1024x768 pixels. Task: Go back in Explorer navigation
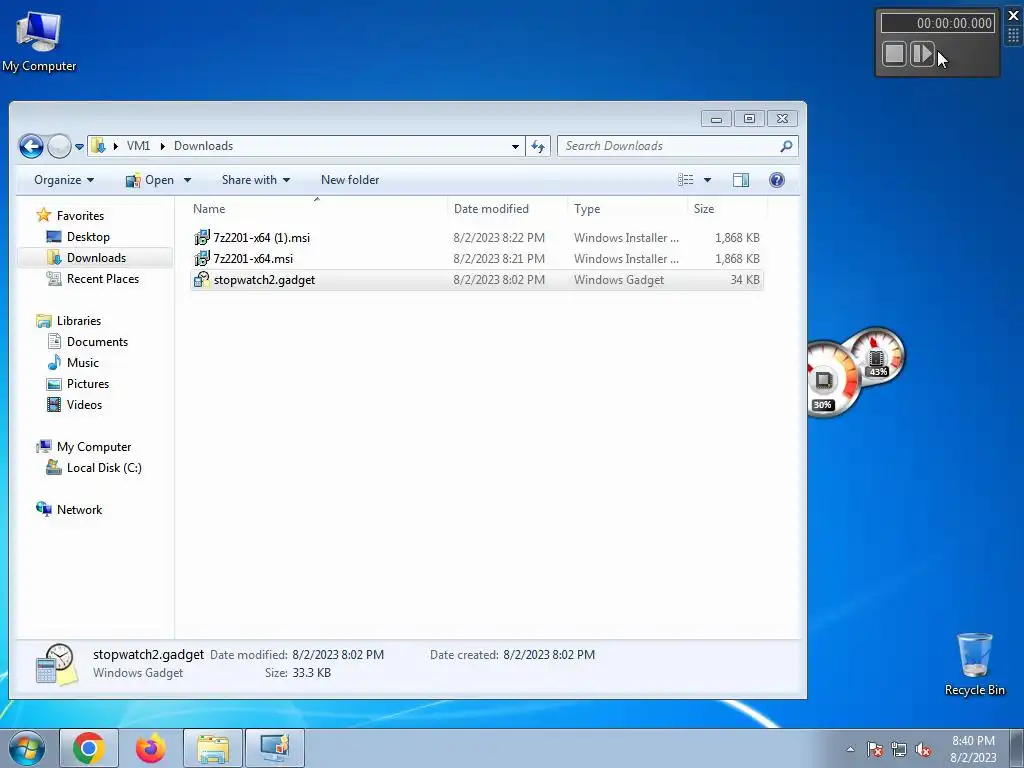[31, 146]
